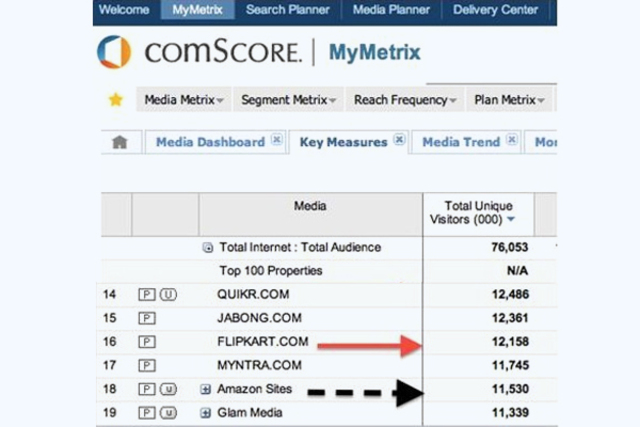640x427 pixels.
Task: Click the Top 100 Properties row label
Action: click(x=271, y=271)
